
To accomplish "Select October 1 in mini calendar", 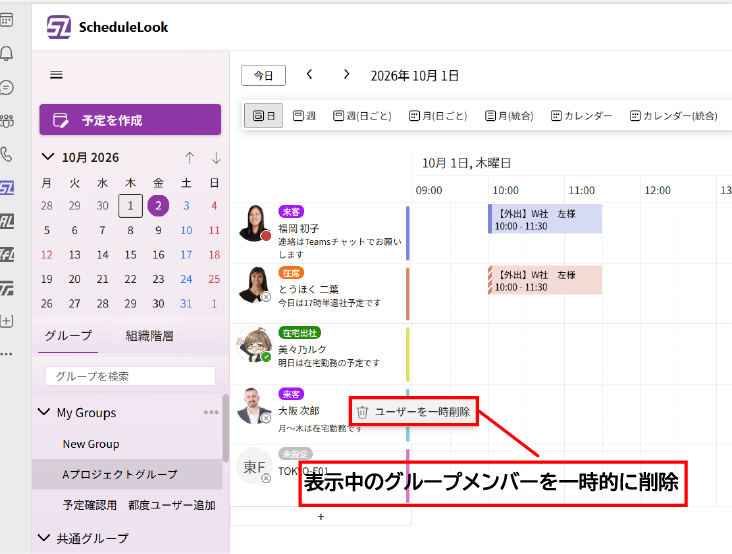I will 130,206.
